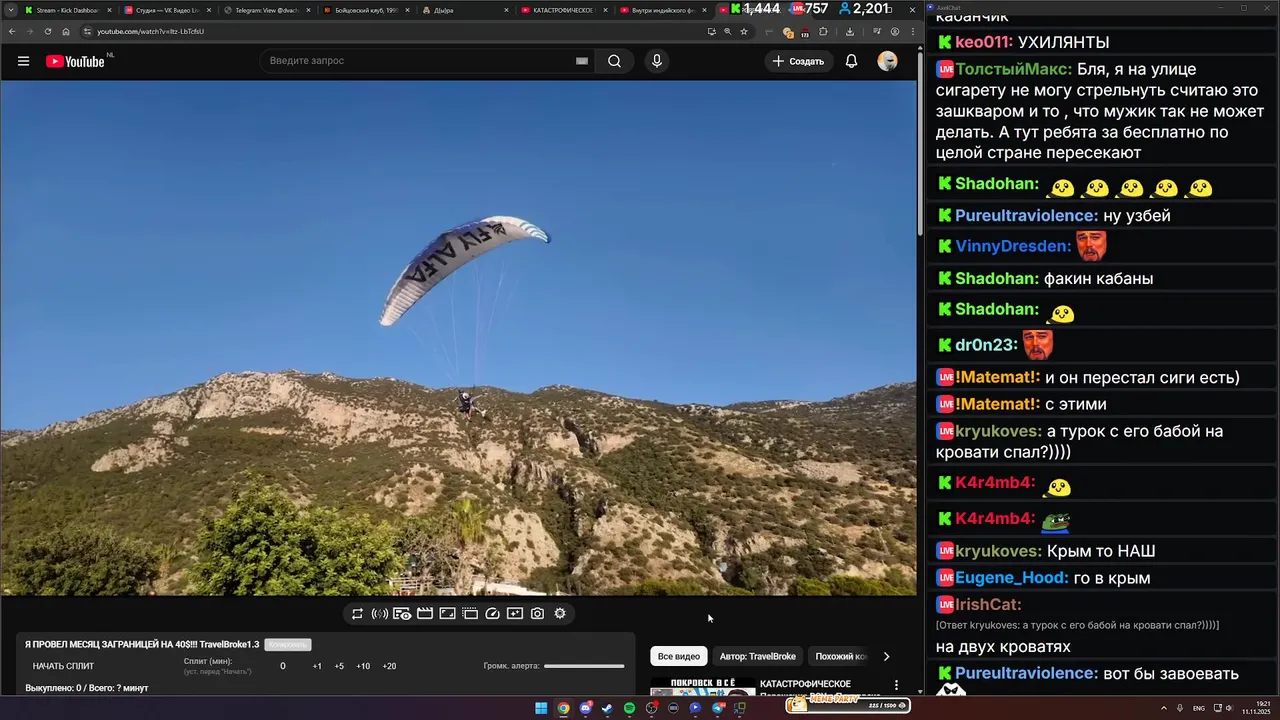Click username Eugene_Hood in chat
The image size is (1280, 720).
tap(1012, 578)
